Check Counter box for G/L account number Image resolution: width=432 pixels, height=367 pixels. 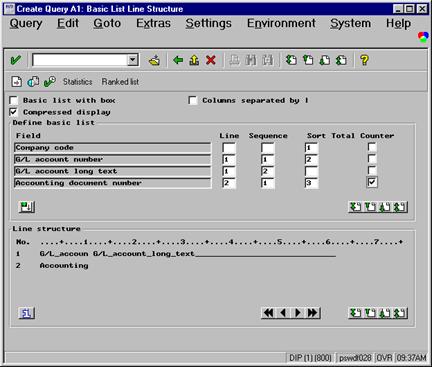[x=372, y=159]
